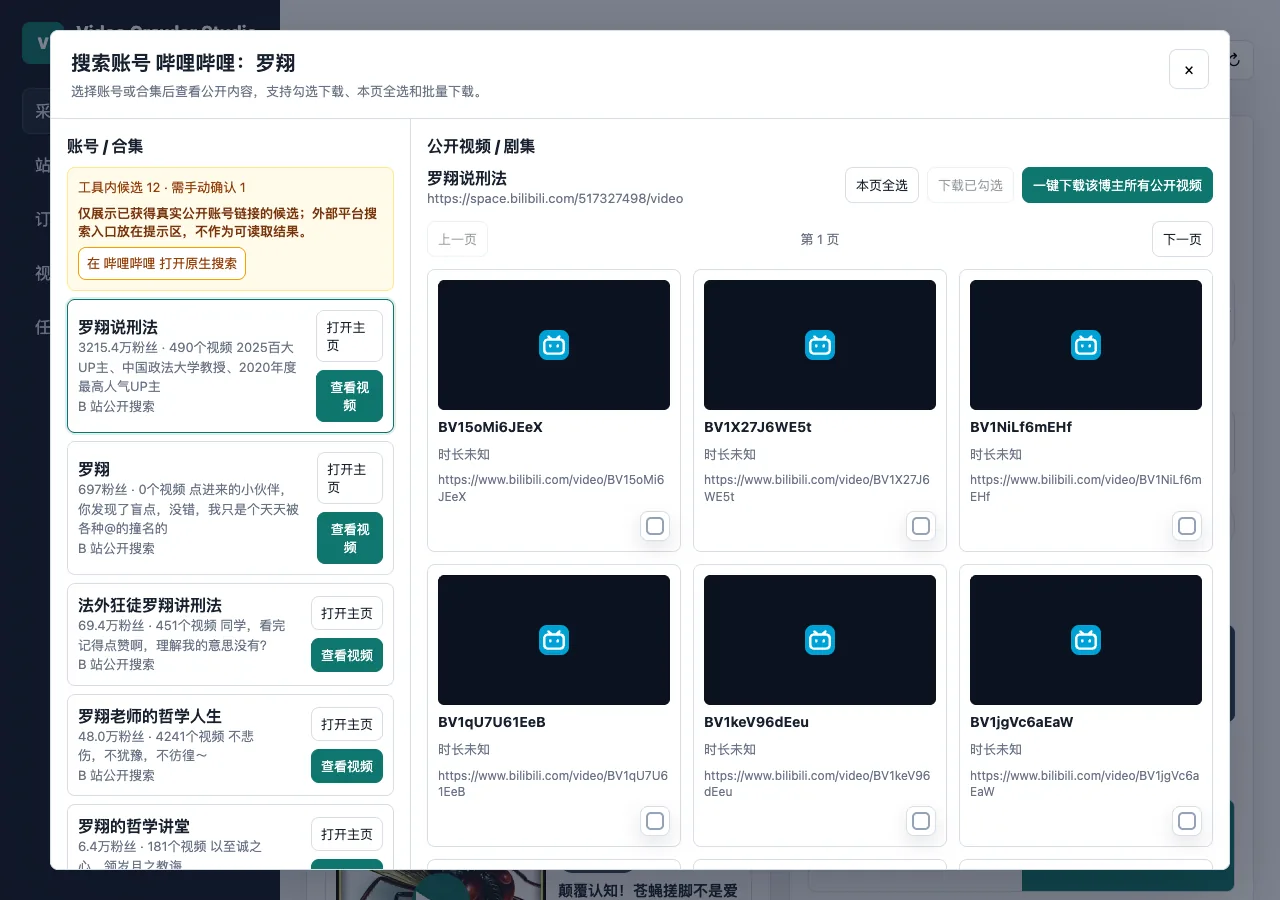
Task: Close the search account dialog
Action: pyautogui.click(x=1188, y=69)
